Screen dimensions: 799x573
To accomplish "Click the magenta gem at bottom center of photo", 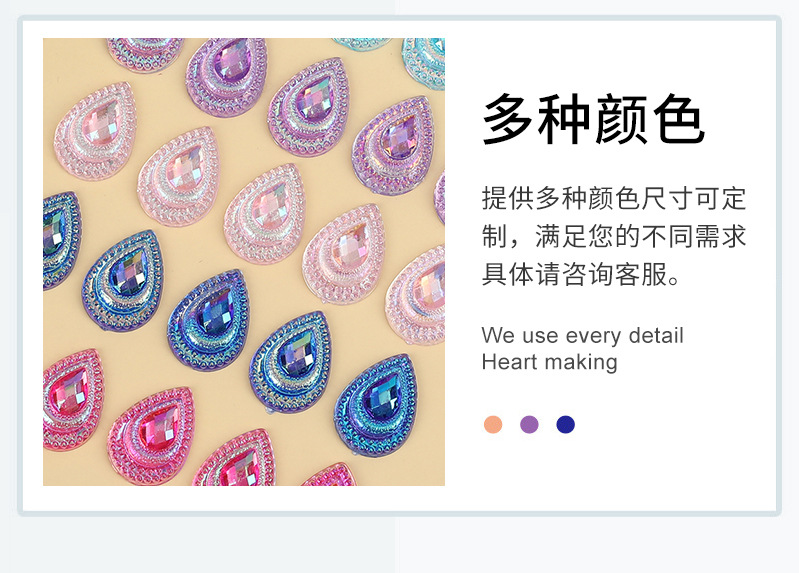I will point(235,459).
